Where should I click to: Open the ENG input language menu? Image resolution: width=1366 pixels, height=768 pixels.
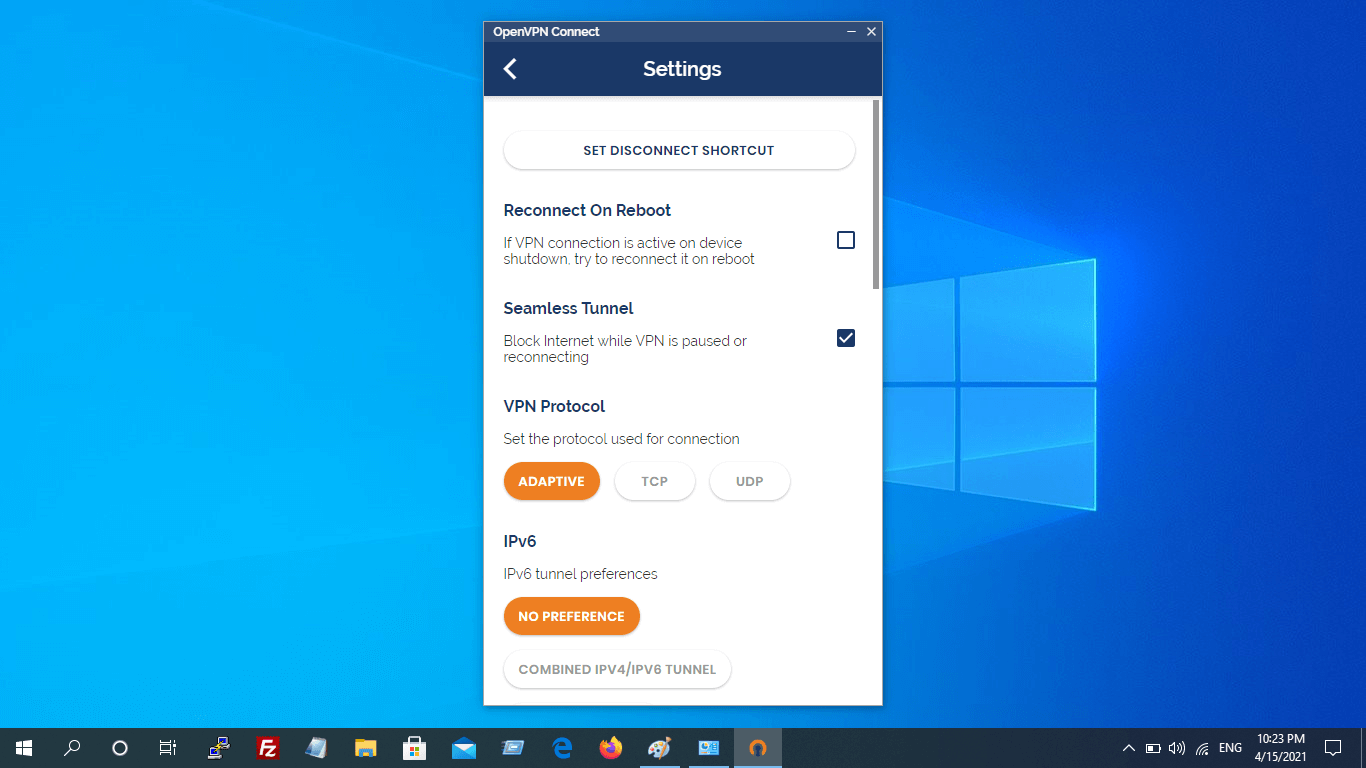pos(1230,748)
